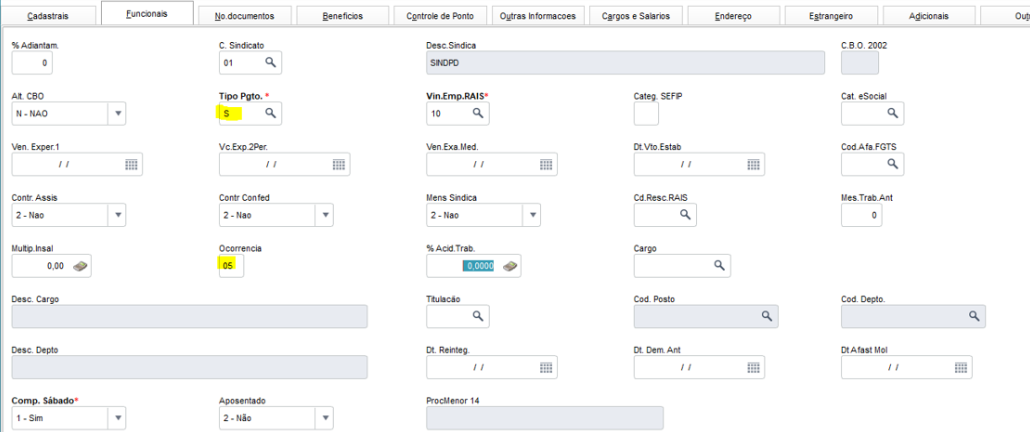
Task: Open calendar picker for Dt Afast Mol
Action: click(x=962, y=367)
